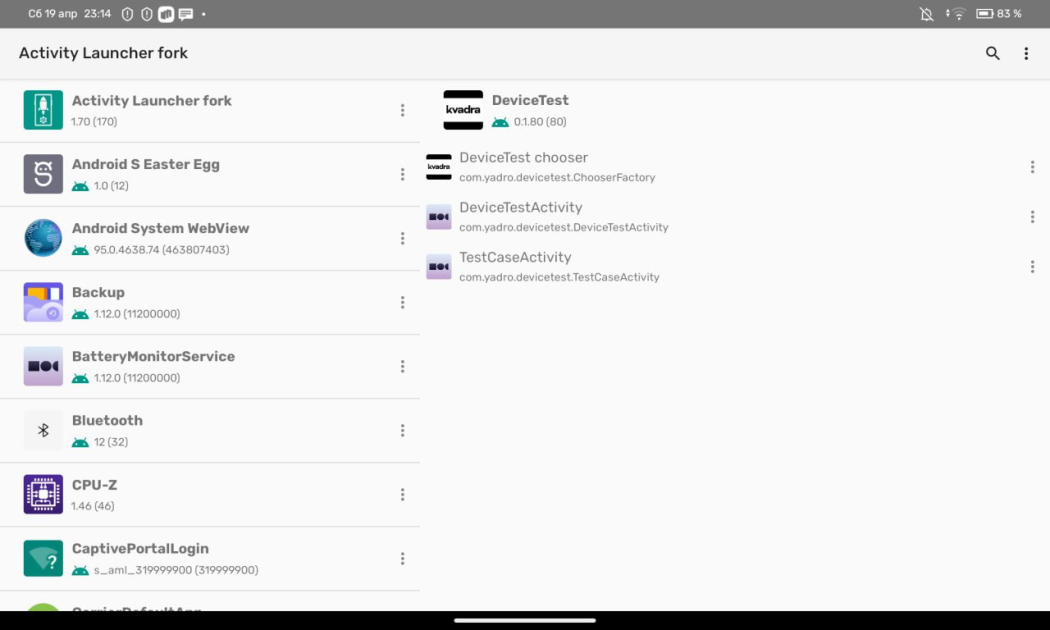
Task: Select the BatteryMonitorService entry
Action: tap(210, 366)
